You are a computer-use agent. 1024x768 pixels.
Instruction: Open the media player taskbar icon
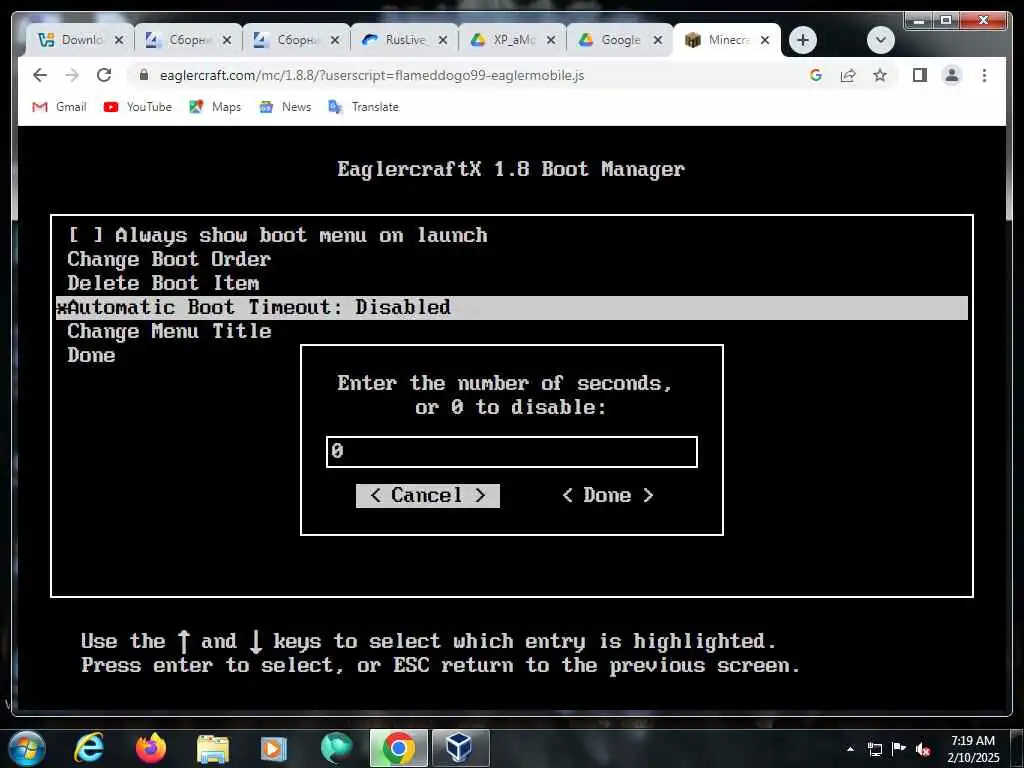click(274, 749)
